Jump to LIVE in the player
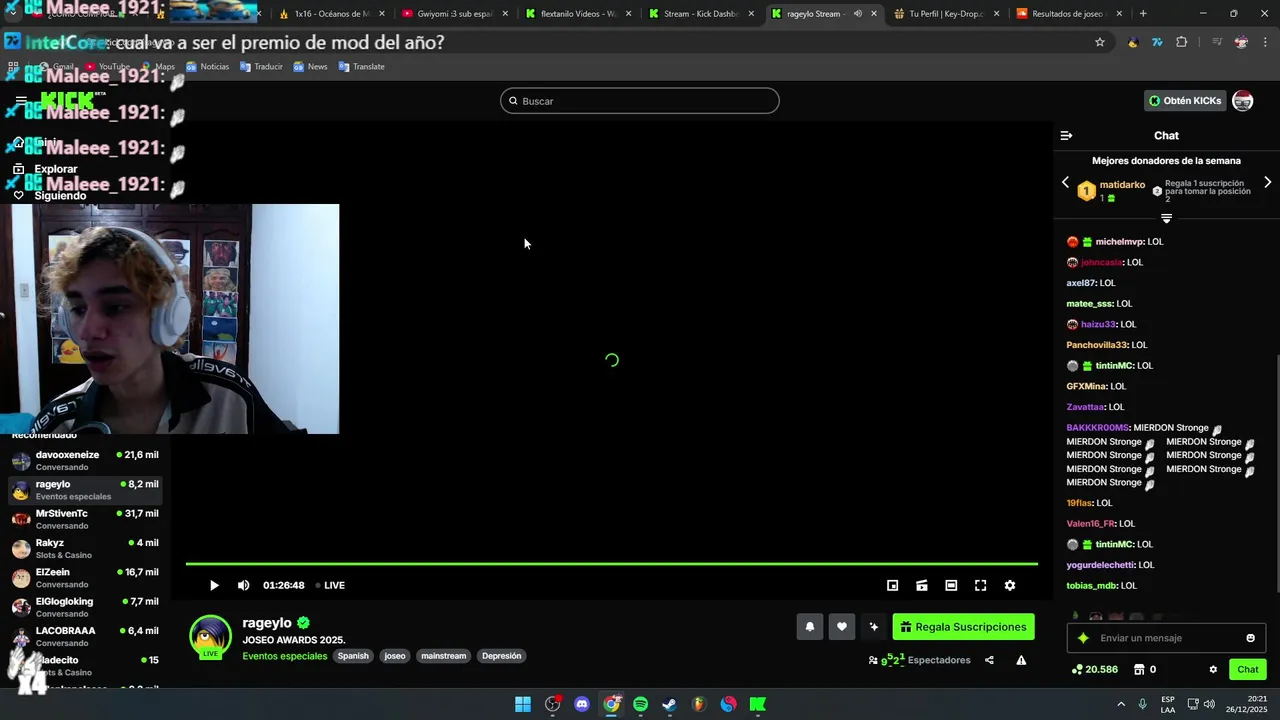Screen dimensions: 1280x720 click(x=330, y=586)
